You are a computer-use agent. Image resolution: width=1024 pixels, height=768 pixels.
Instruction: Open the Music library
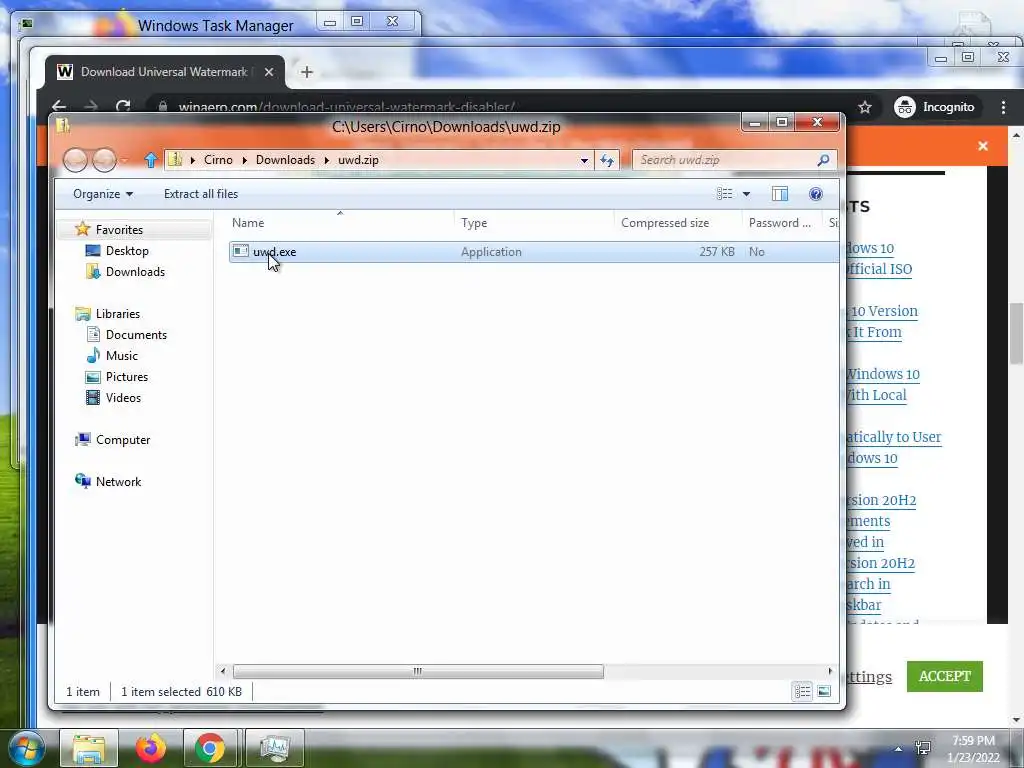[121, 356]
